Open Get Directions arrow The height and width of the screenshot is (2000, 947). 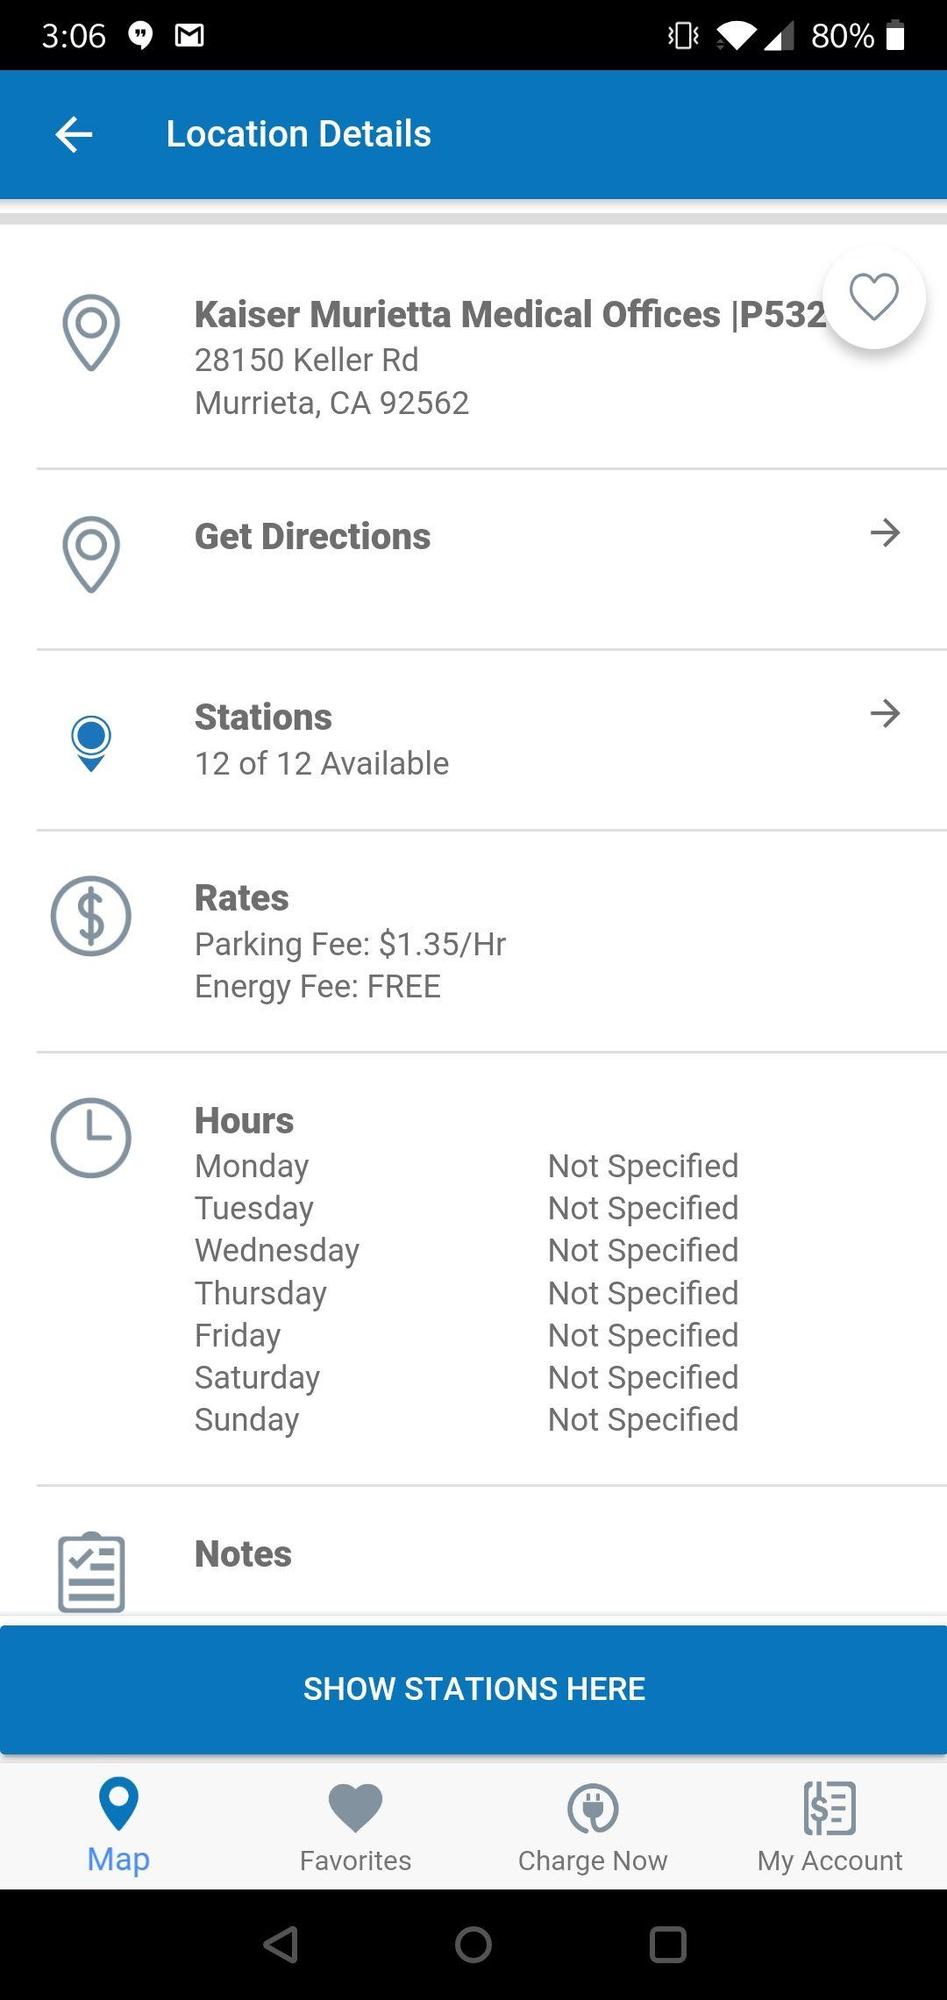coord(884,533)
